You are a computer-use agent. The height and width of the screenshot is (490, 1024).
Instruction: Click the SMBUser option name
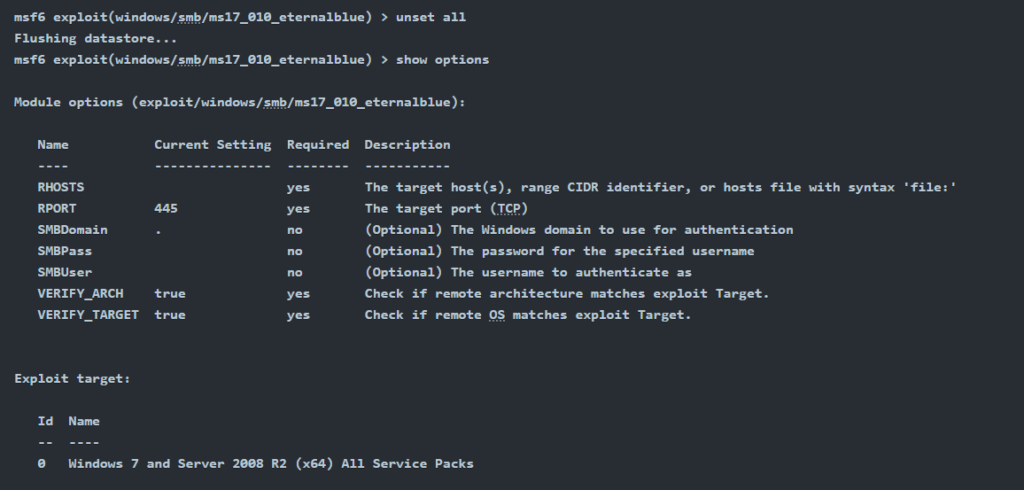(x=65, y=272)
